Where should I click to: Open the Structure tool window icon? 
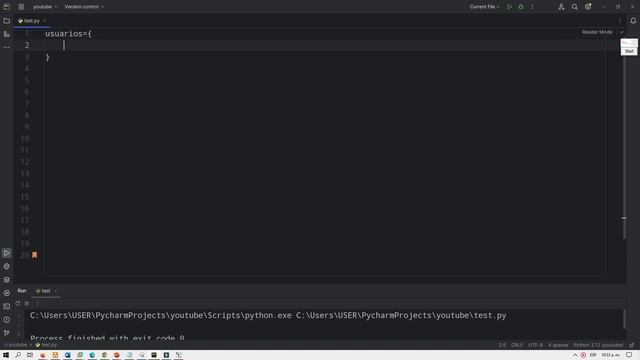pos(7,34)
